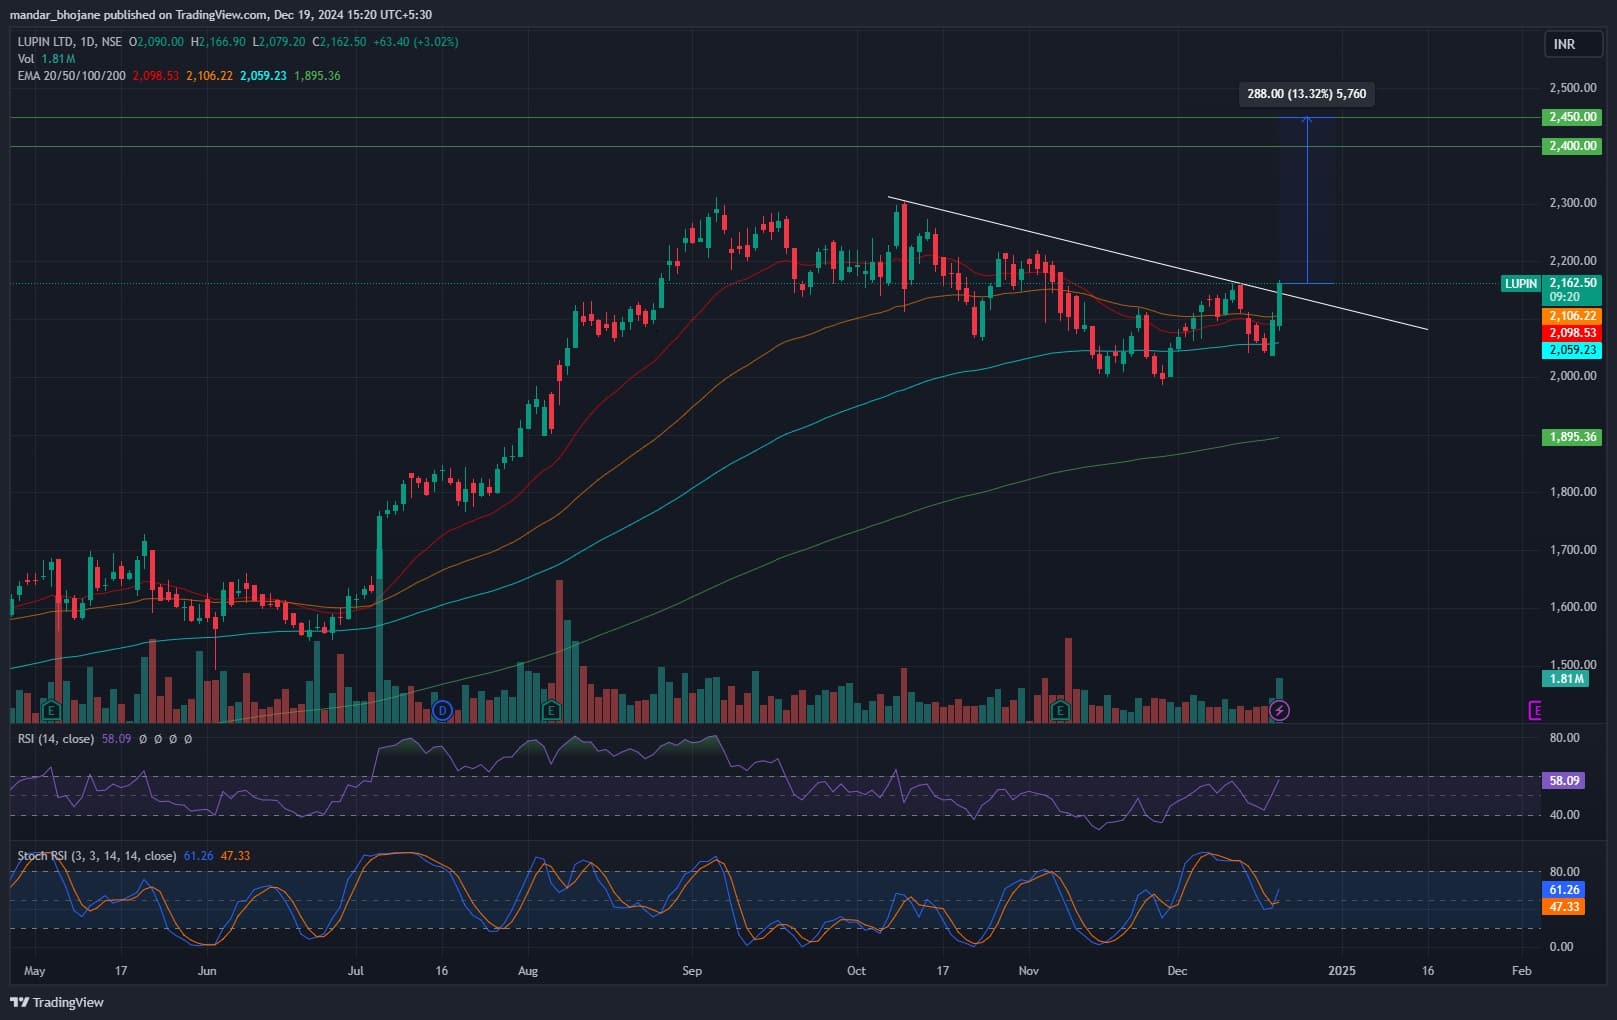The height and width of the screenshot is (1020, 1617).
Task: Click the TradingView logo
Action: pyautogui.click(x=57, y=1002)
